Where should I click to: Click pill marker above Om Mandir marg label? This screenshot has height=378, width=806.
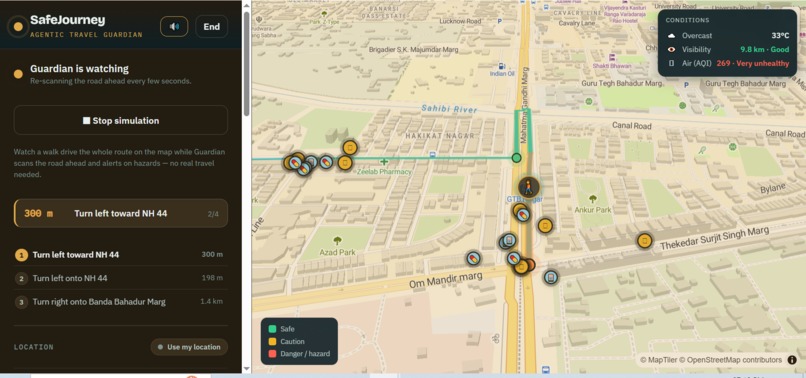click(x=473, y=258)
